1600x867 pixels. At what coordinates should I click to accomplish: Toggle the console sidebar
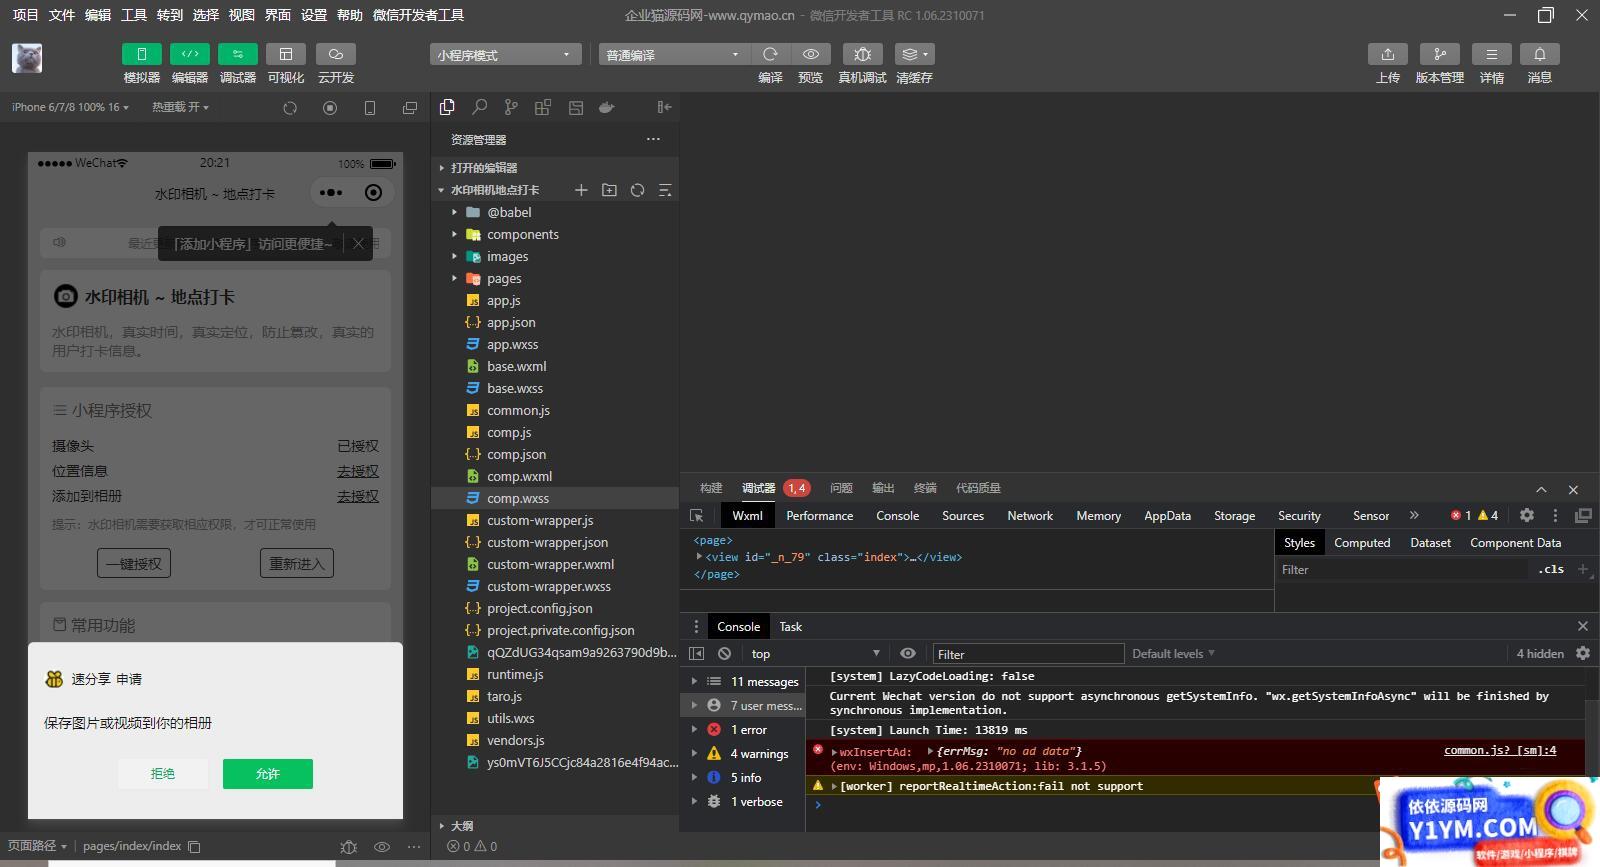pos(697,654)
